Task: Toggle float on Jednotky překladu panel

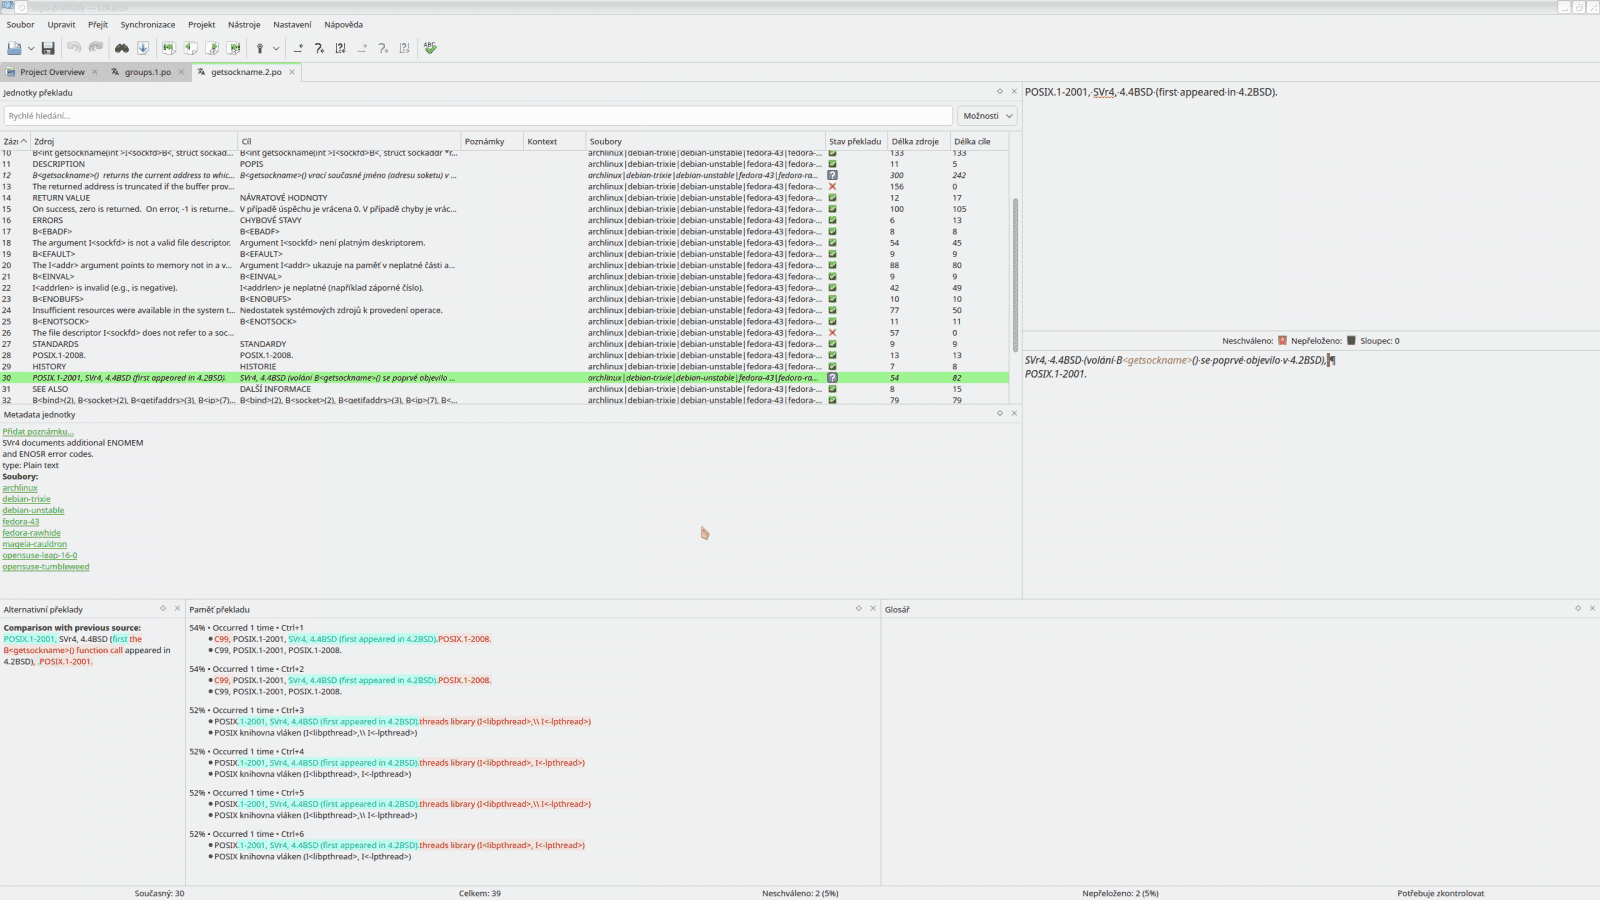Action: click(x=999, y=92)
